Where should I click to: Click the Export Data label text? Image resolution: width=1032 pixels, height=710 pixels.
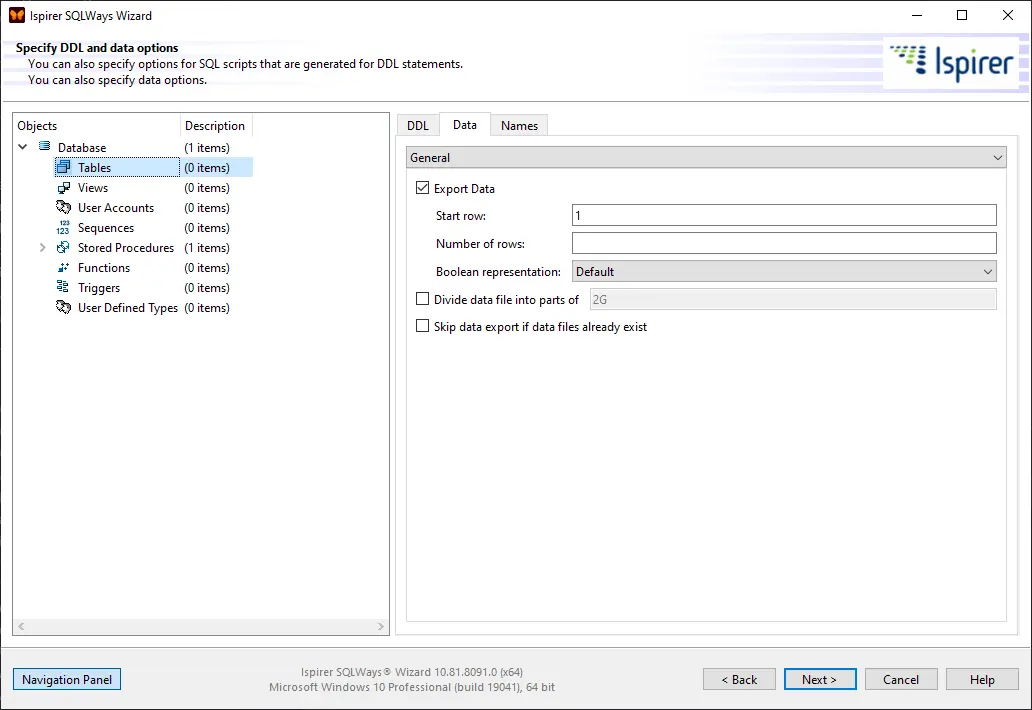click(464, 188)
